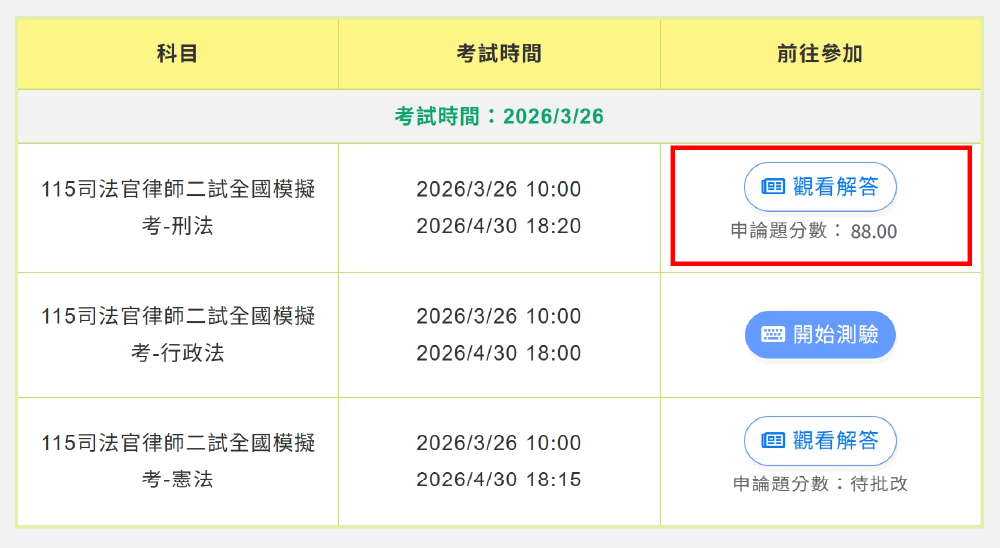Click the 2026/4/30 18:20 end time

click(x=499, y=226)
